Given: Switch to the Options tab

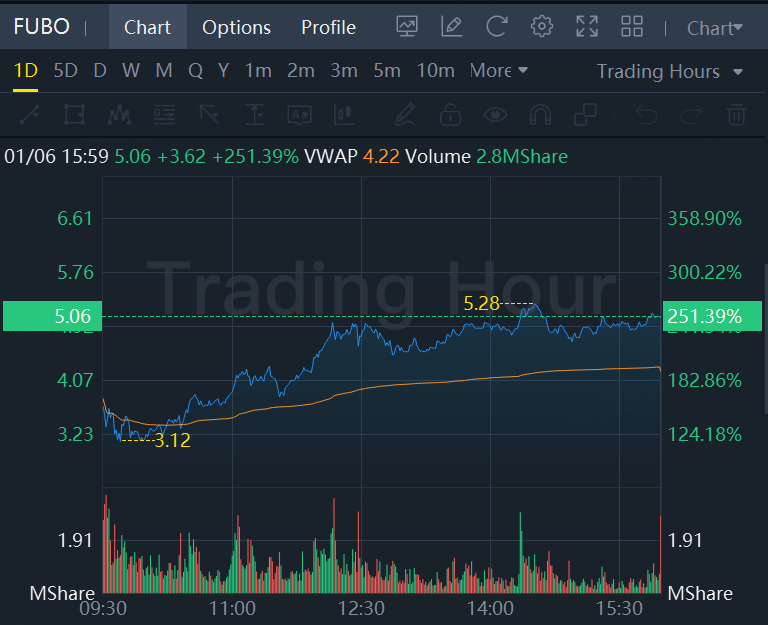Looking at the screenshot, I should click(x=236, y=27).
